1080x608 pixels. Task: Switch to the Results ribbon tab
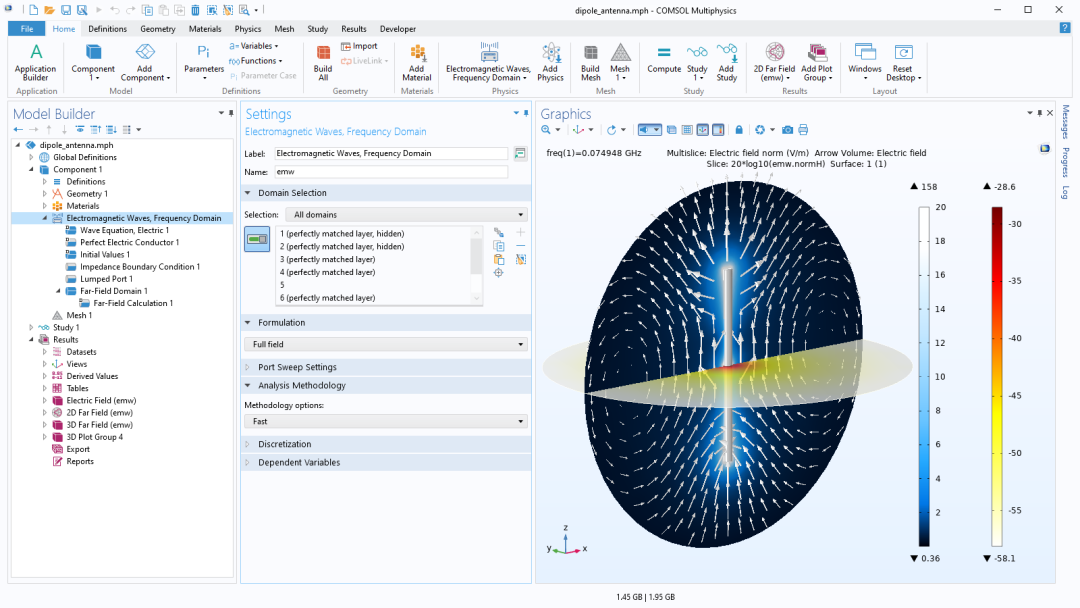(x=353, y=29)
